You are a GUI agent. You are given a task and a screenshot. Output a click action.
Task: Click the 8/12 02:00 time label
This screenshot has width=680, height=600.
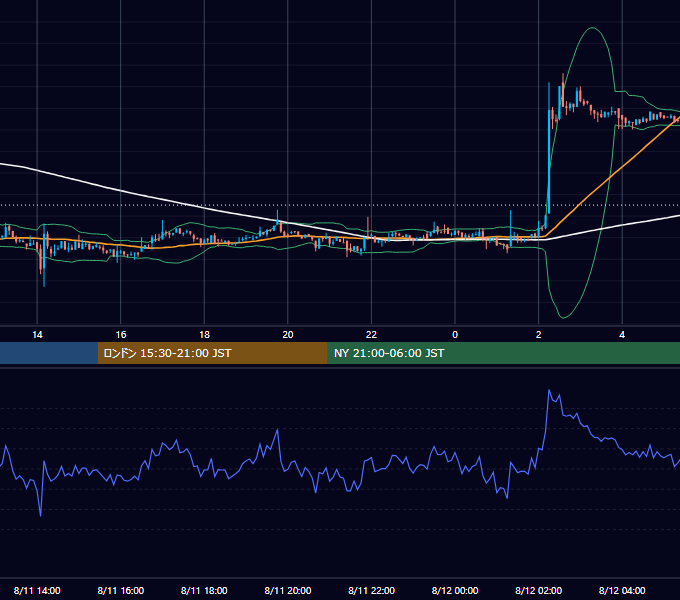click(539, 590)
